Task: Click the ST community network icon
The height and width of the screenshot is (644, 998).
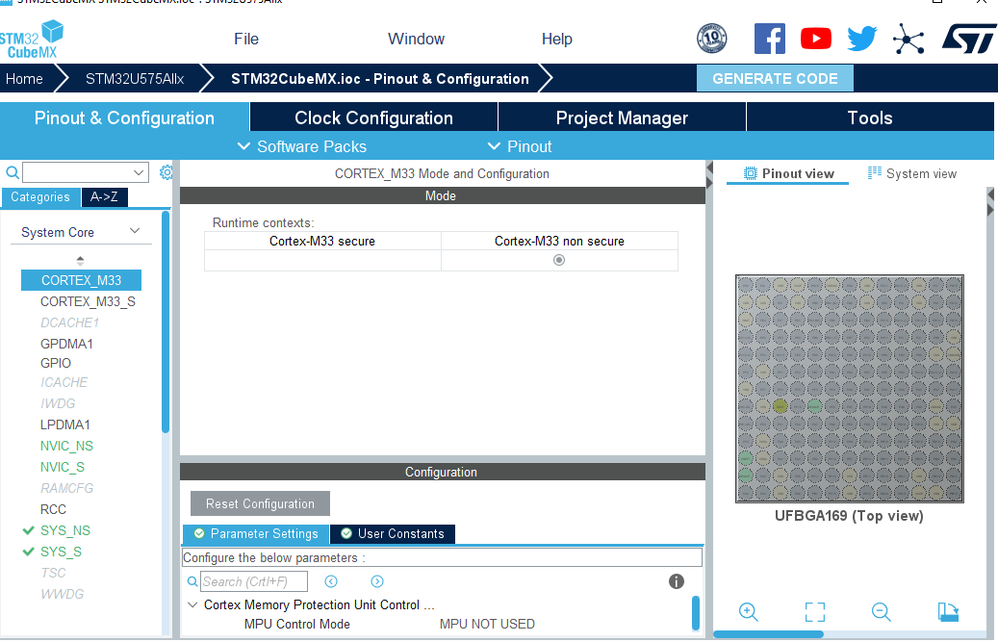Action: pos(908,39)
